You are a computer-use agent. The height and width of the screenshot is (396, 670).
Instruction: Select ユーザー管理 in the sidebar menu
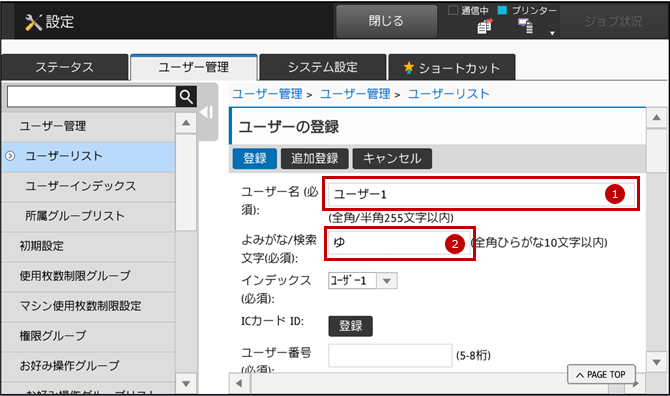tap(88, 126)
